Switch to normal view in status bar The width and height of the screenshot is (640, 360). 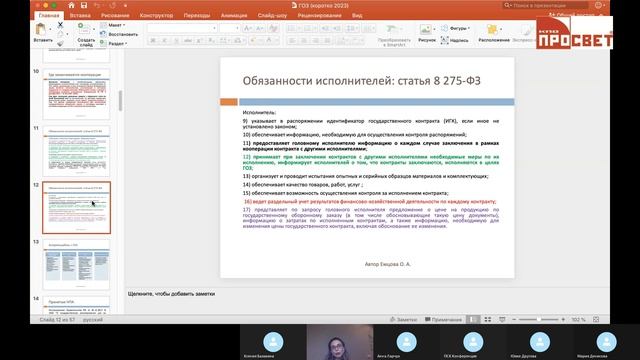coord(473,320)
